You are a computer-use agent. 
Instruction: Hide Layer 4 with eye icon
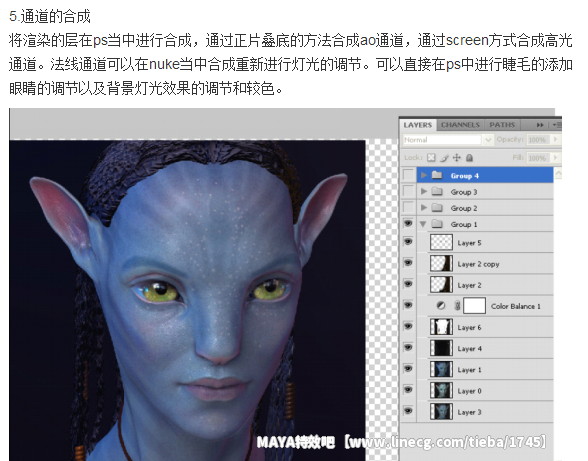coord(408,347)
